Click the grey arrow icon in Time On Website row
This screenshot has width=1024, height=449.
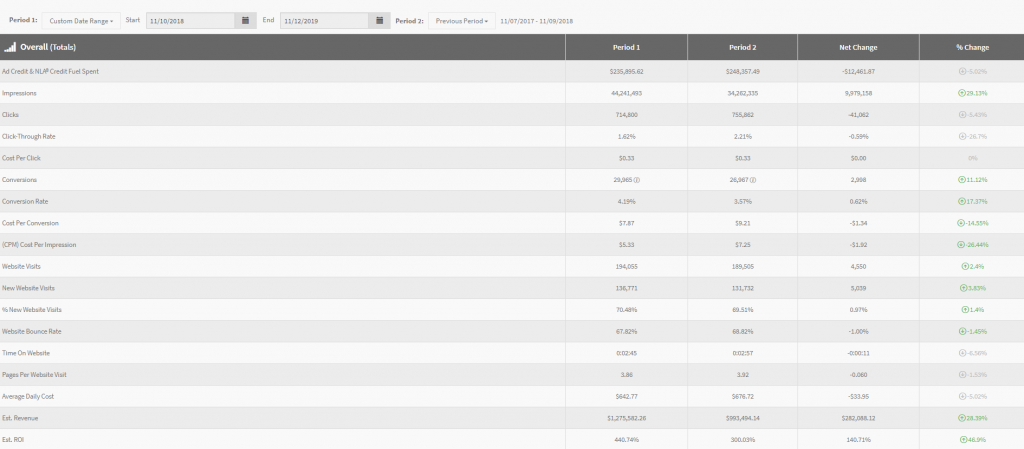click(962, 353)
